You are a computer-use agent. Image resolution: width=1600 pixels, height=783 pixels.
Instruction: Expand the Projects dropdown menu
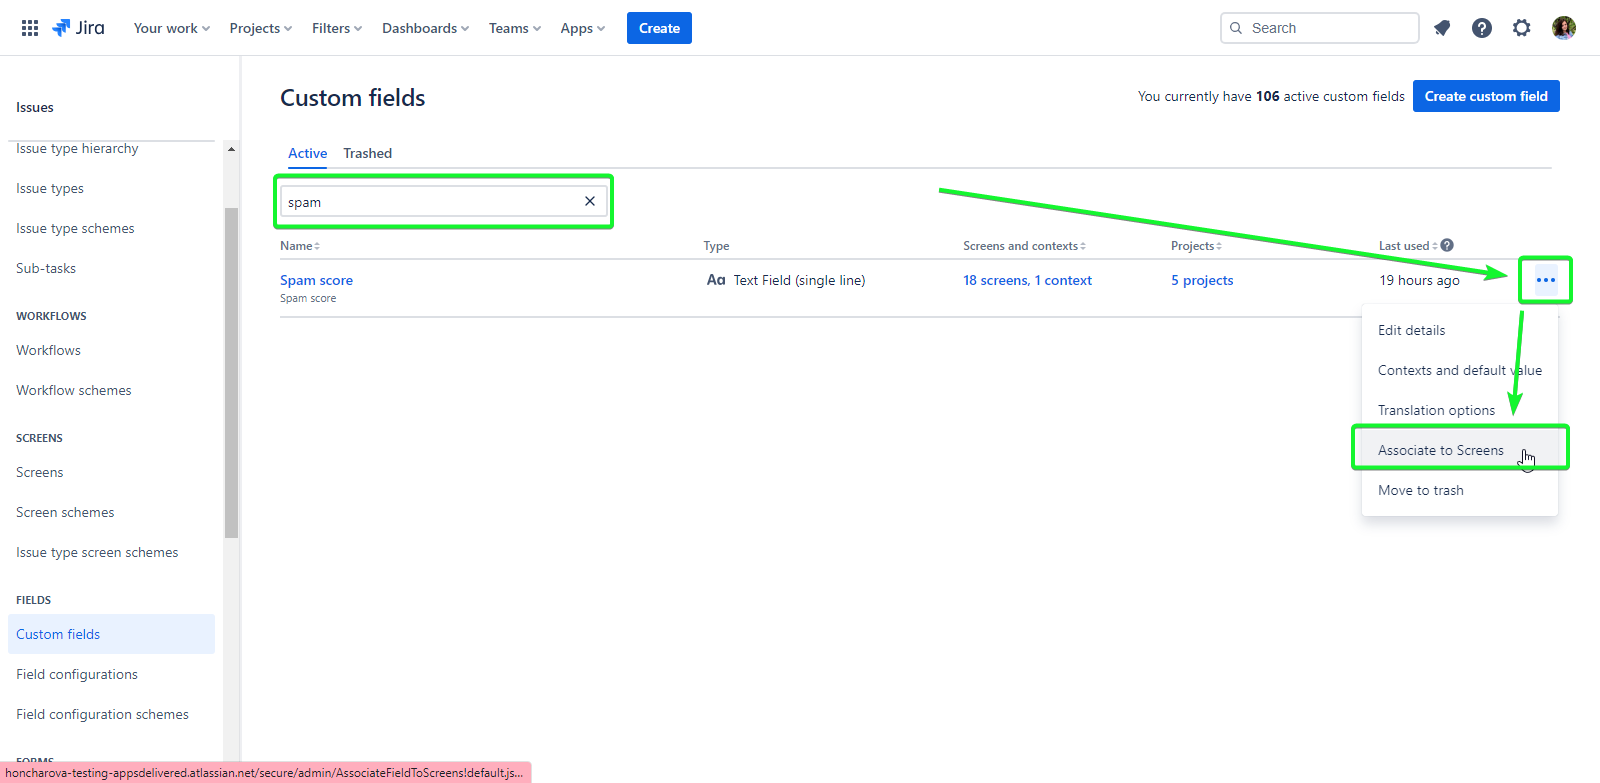[x=261, y=28]
